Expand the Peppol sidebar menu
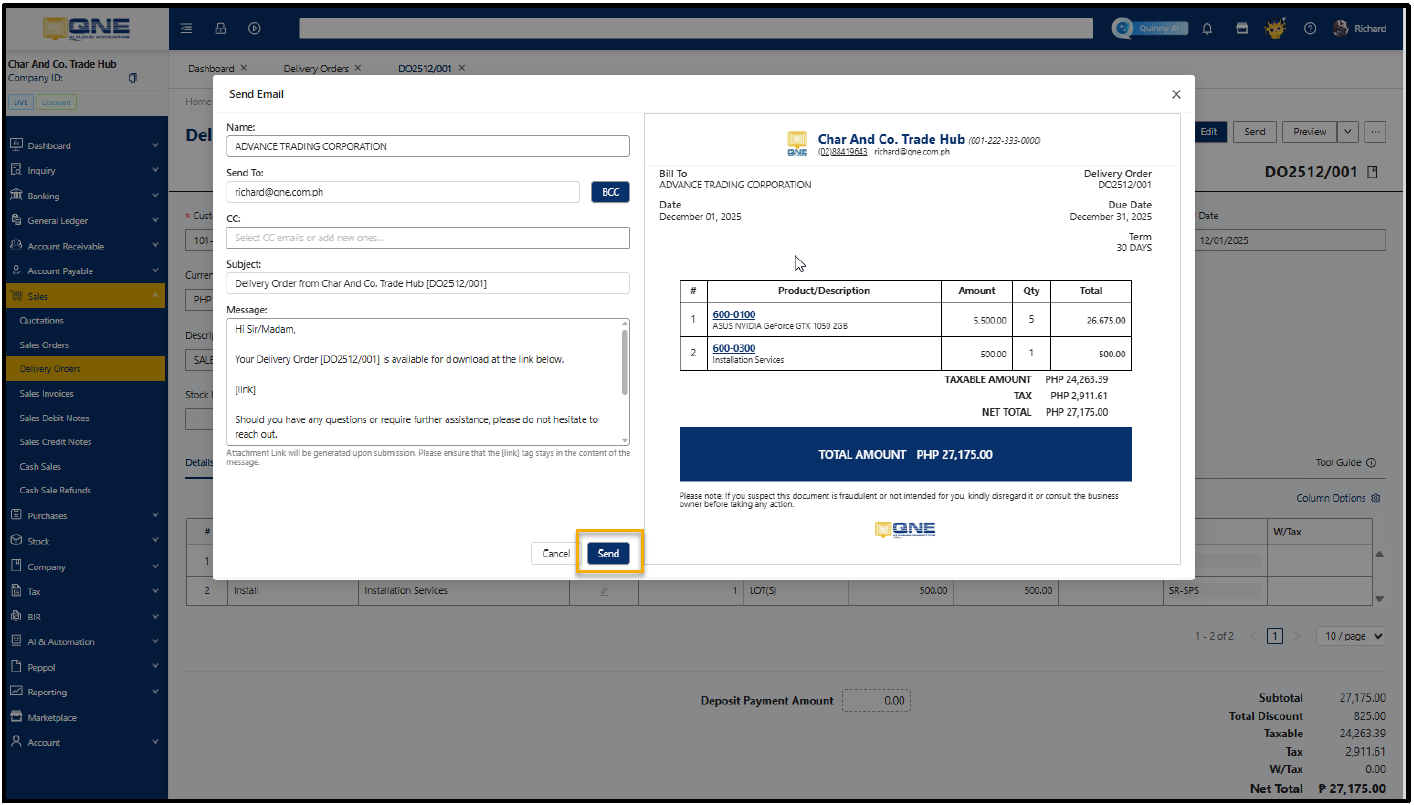1414x805 pixels. [84, 667]
